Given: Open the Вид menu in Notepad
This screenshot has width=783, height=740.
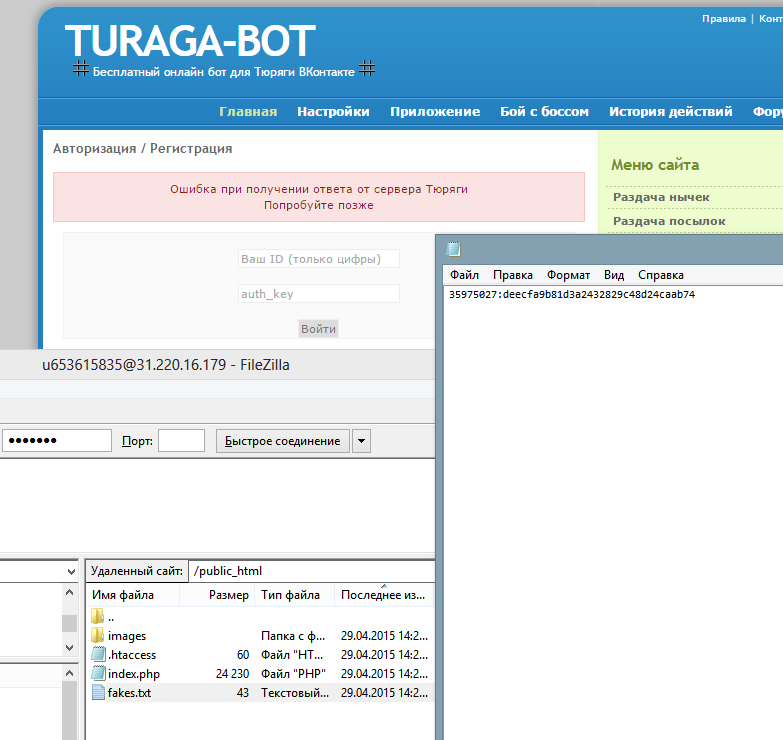Looking at the screenshot, I should [x=614, y=275].
